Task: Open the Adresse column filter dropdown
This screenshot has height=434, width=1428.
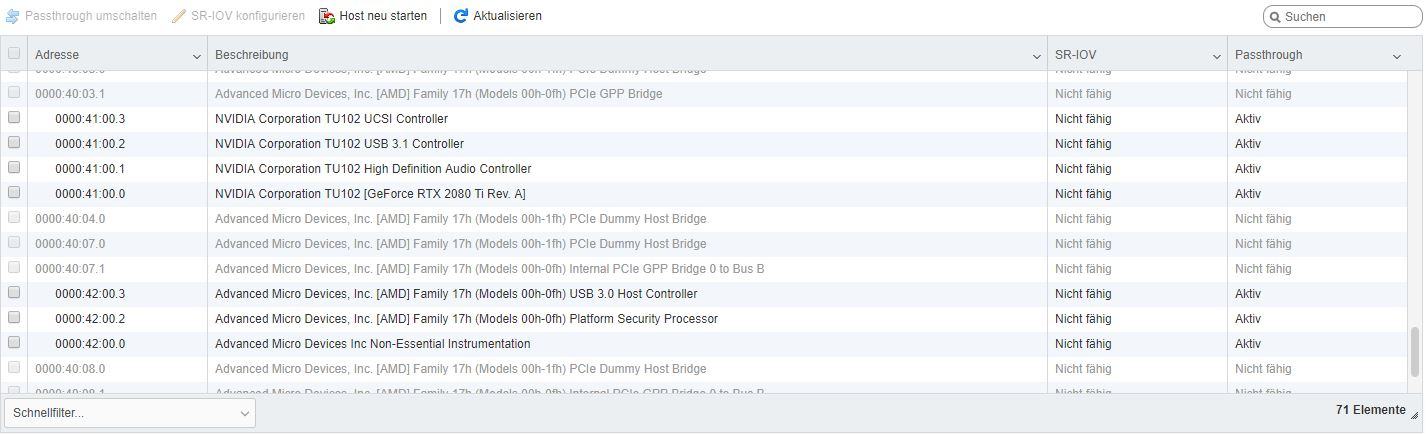Action: [x=196, y=56]
